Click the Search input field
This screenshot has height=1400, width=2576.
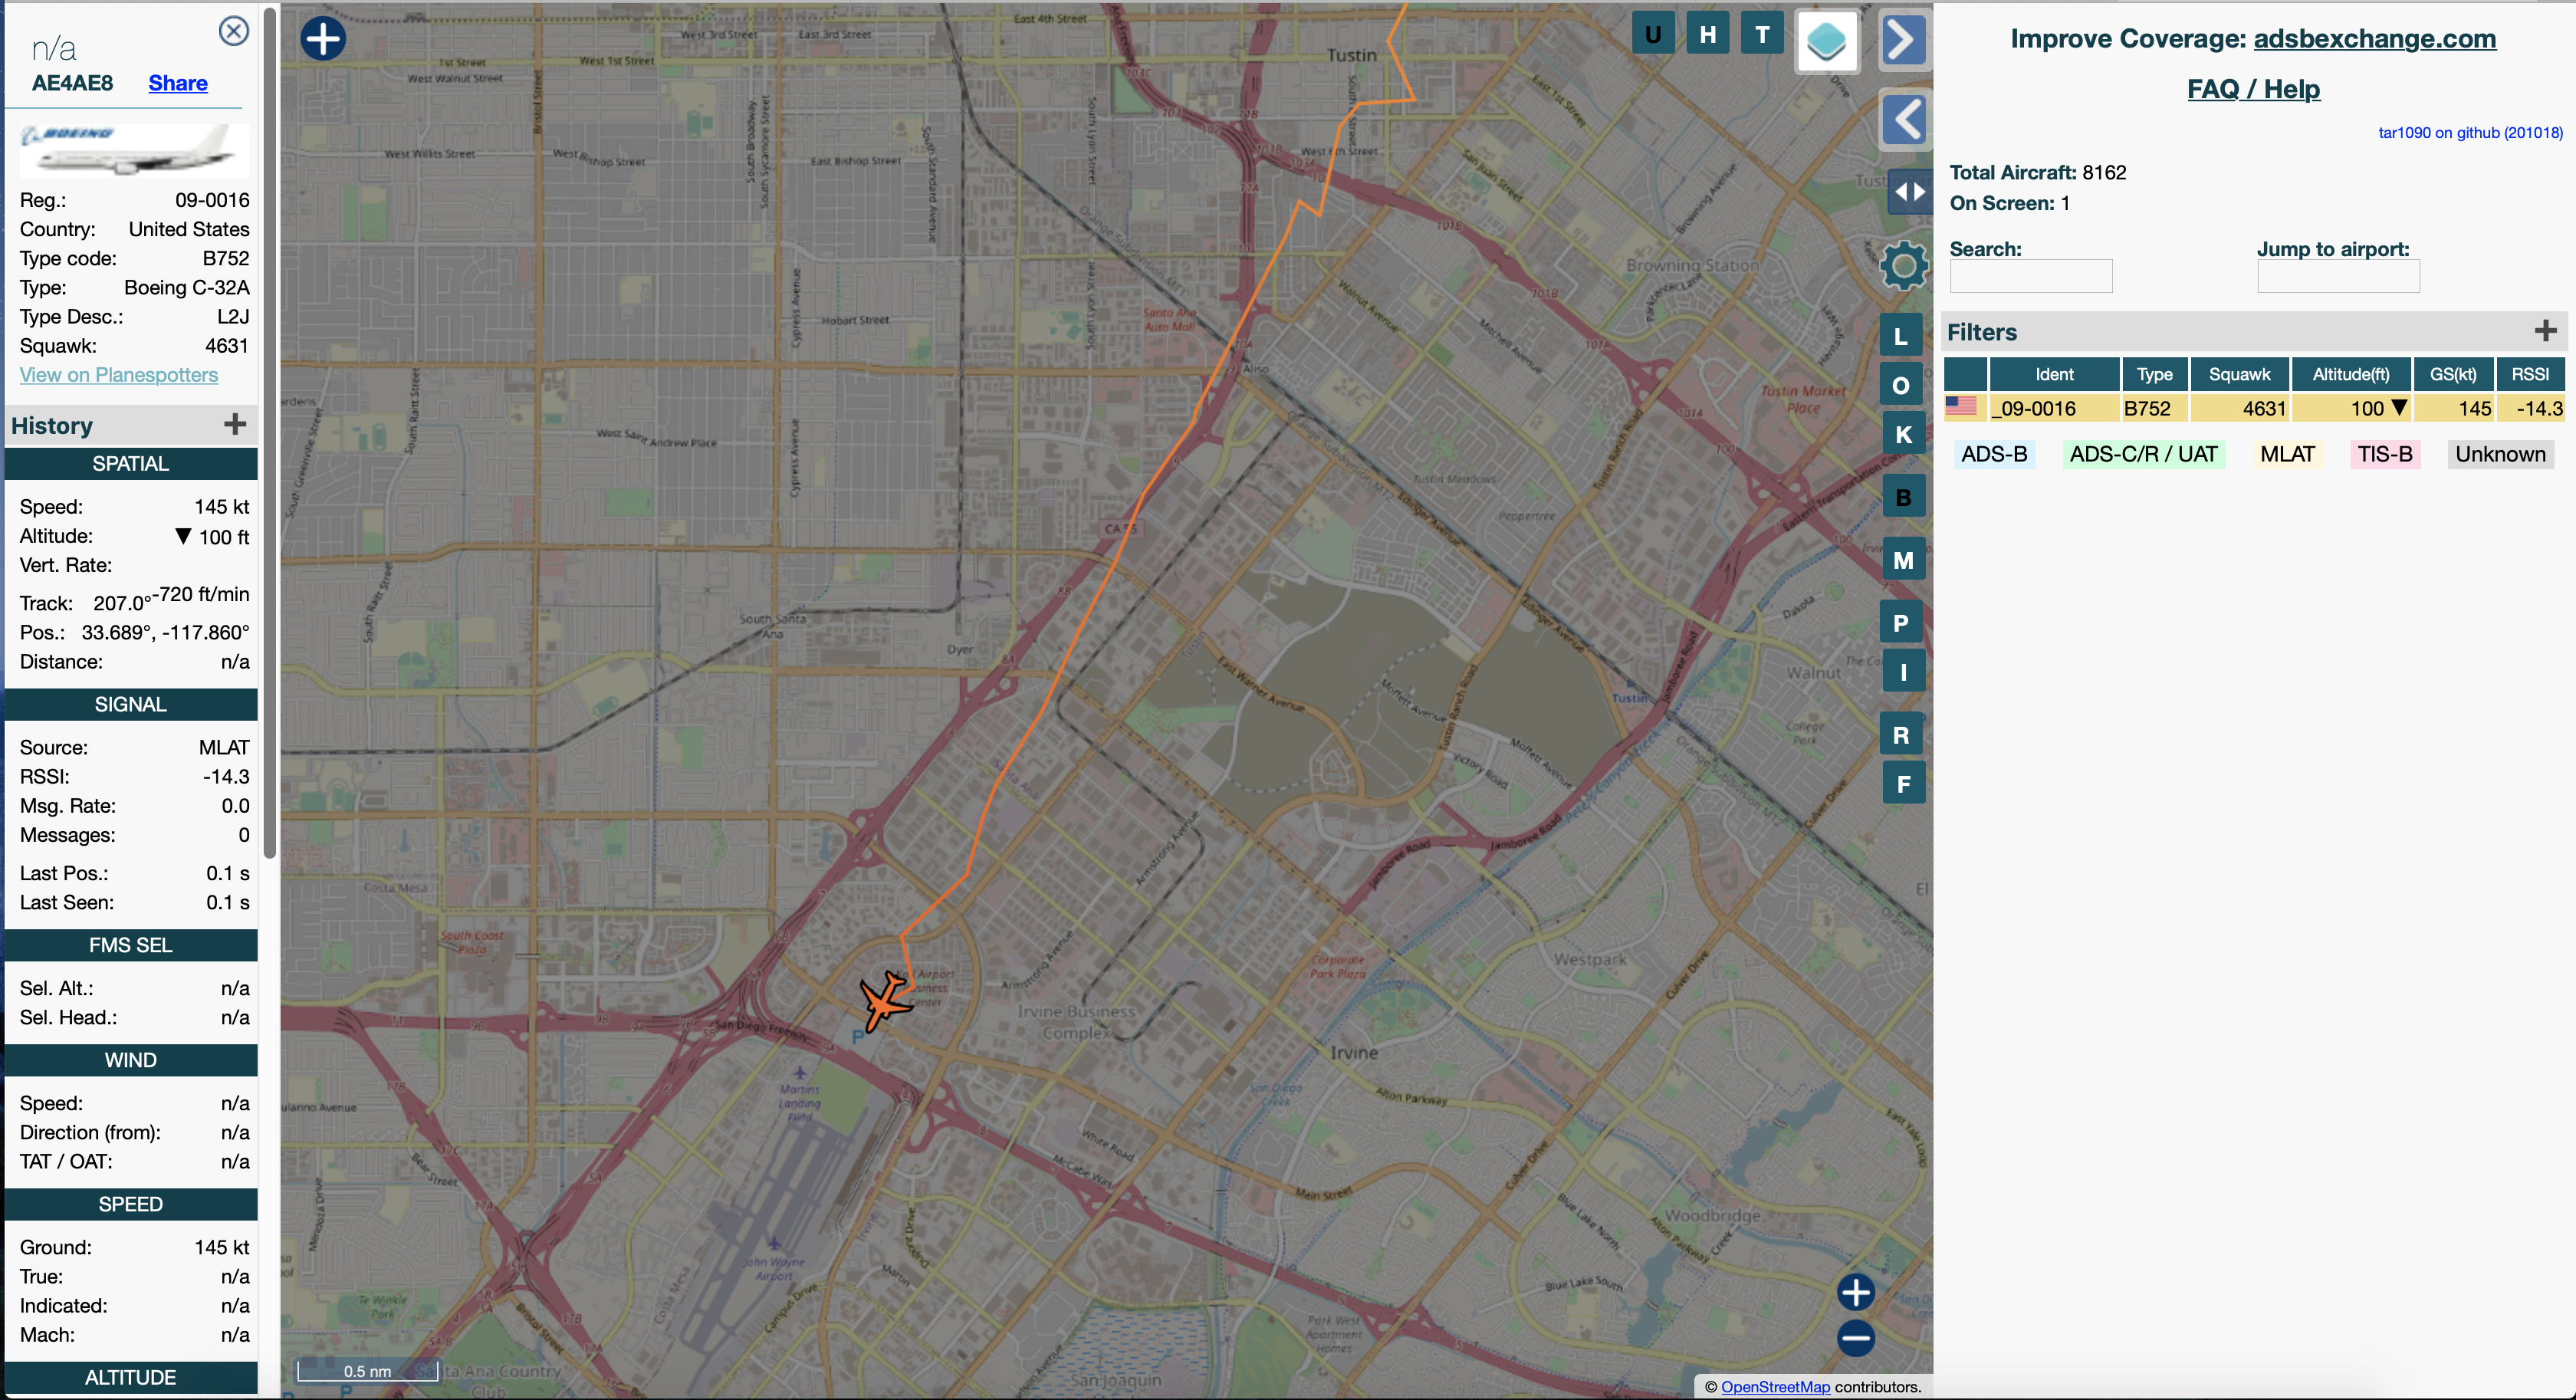2031,276
